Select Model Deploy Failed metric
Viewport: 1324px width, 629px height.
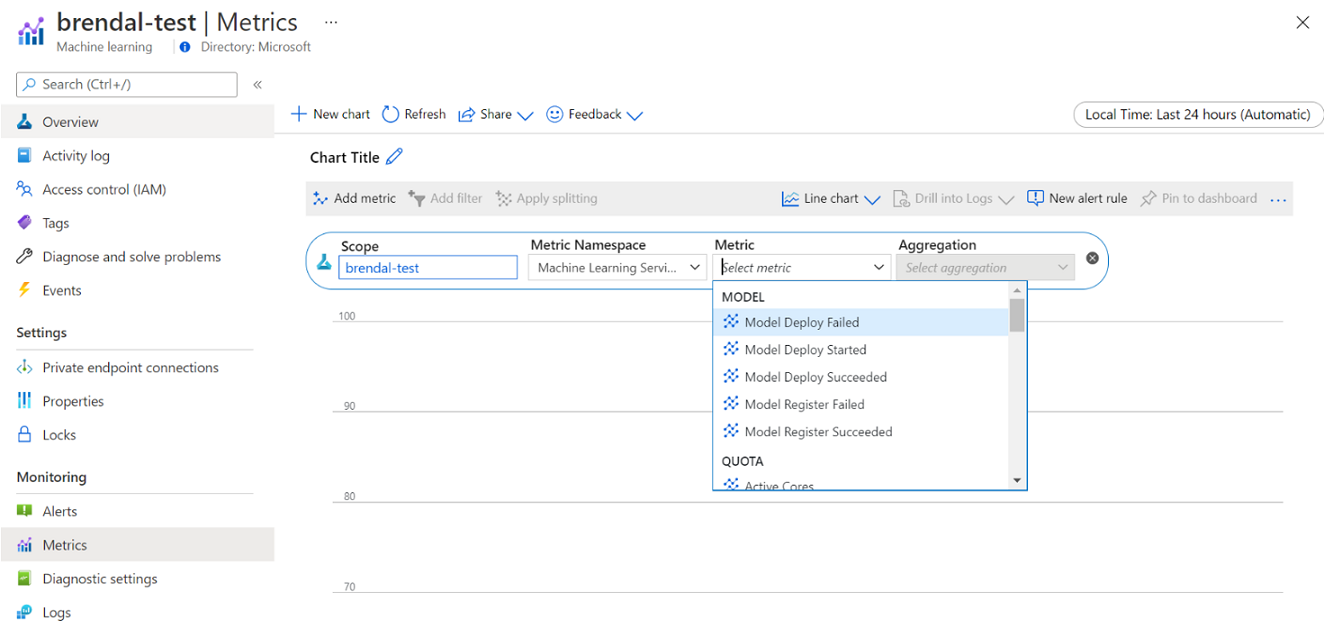point(861,322)
